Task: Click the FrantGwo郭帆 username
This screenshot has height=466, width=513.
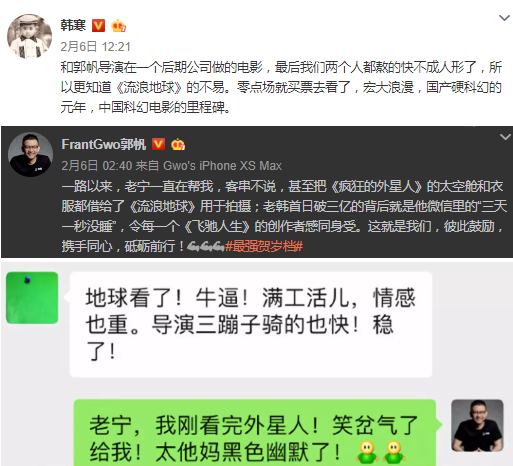Action: [104, 145]
